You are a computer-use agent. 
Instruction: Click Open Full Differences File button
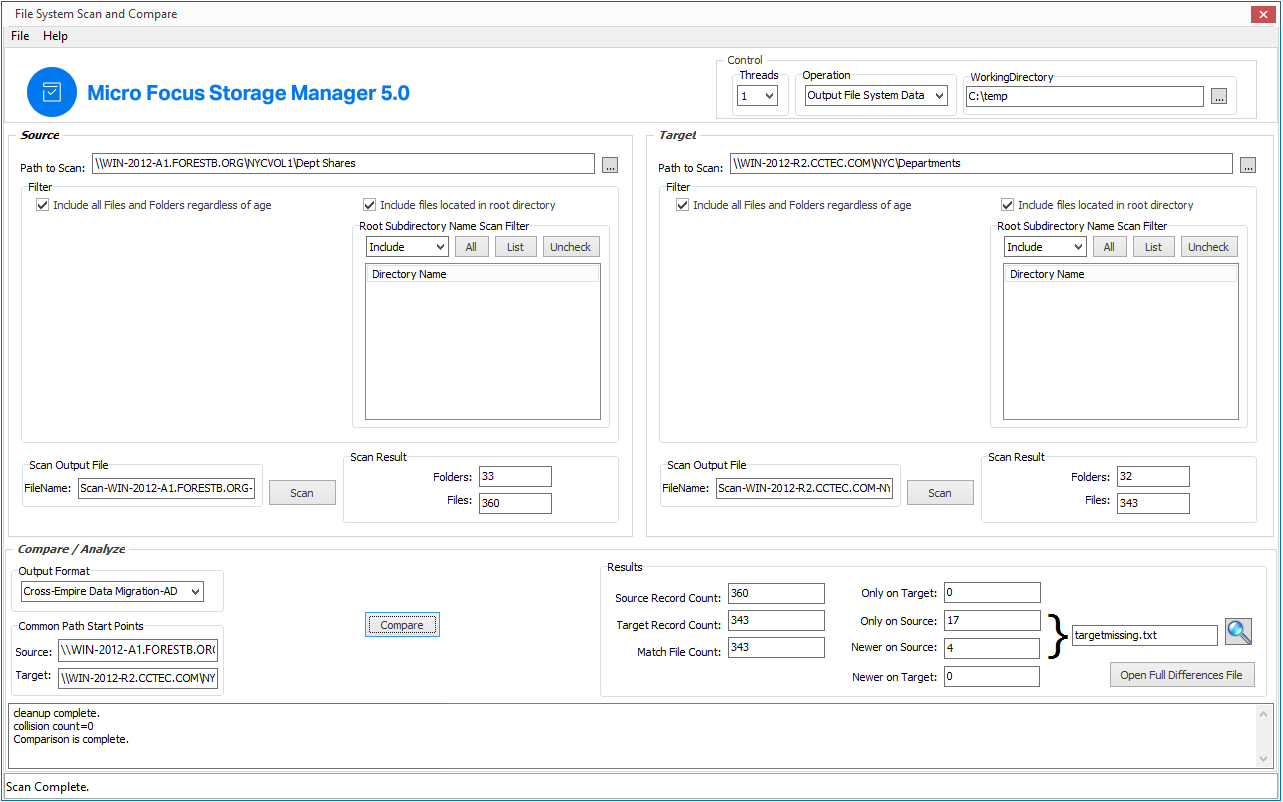(1181, 675)
